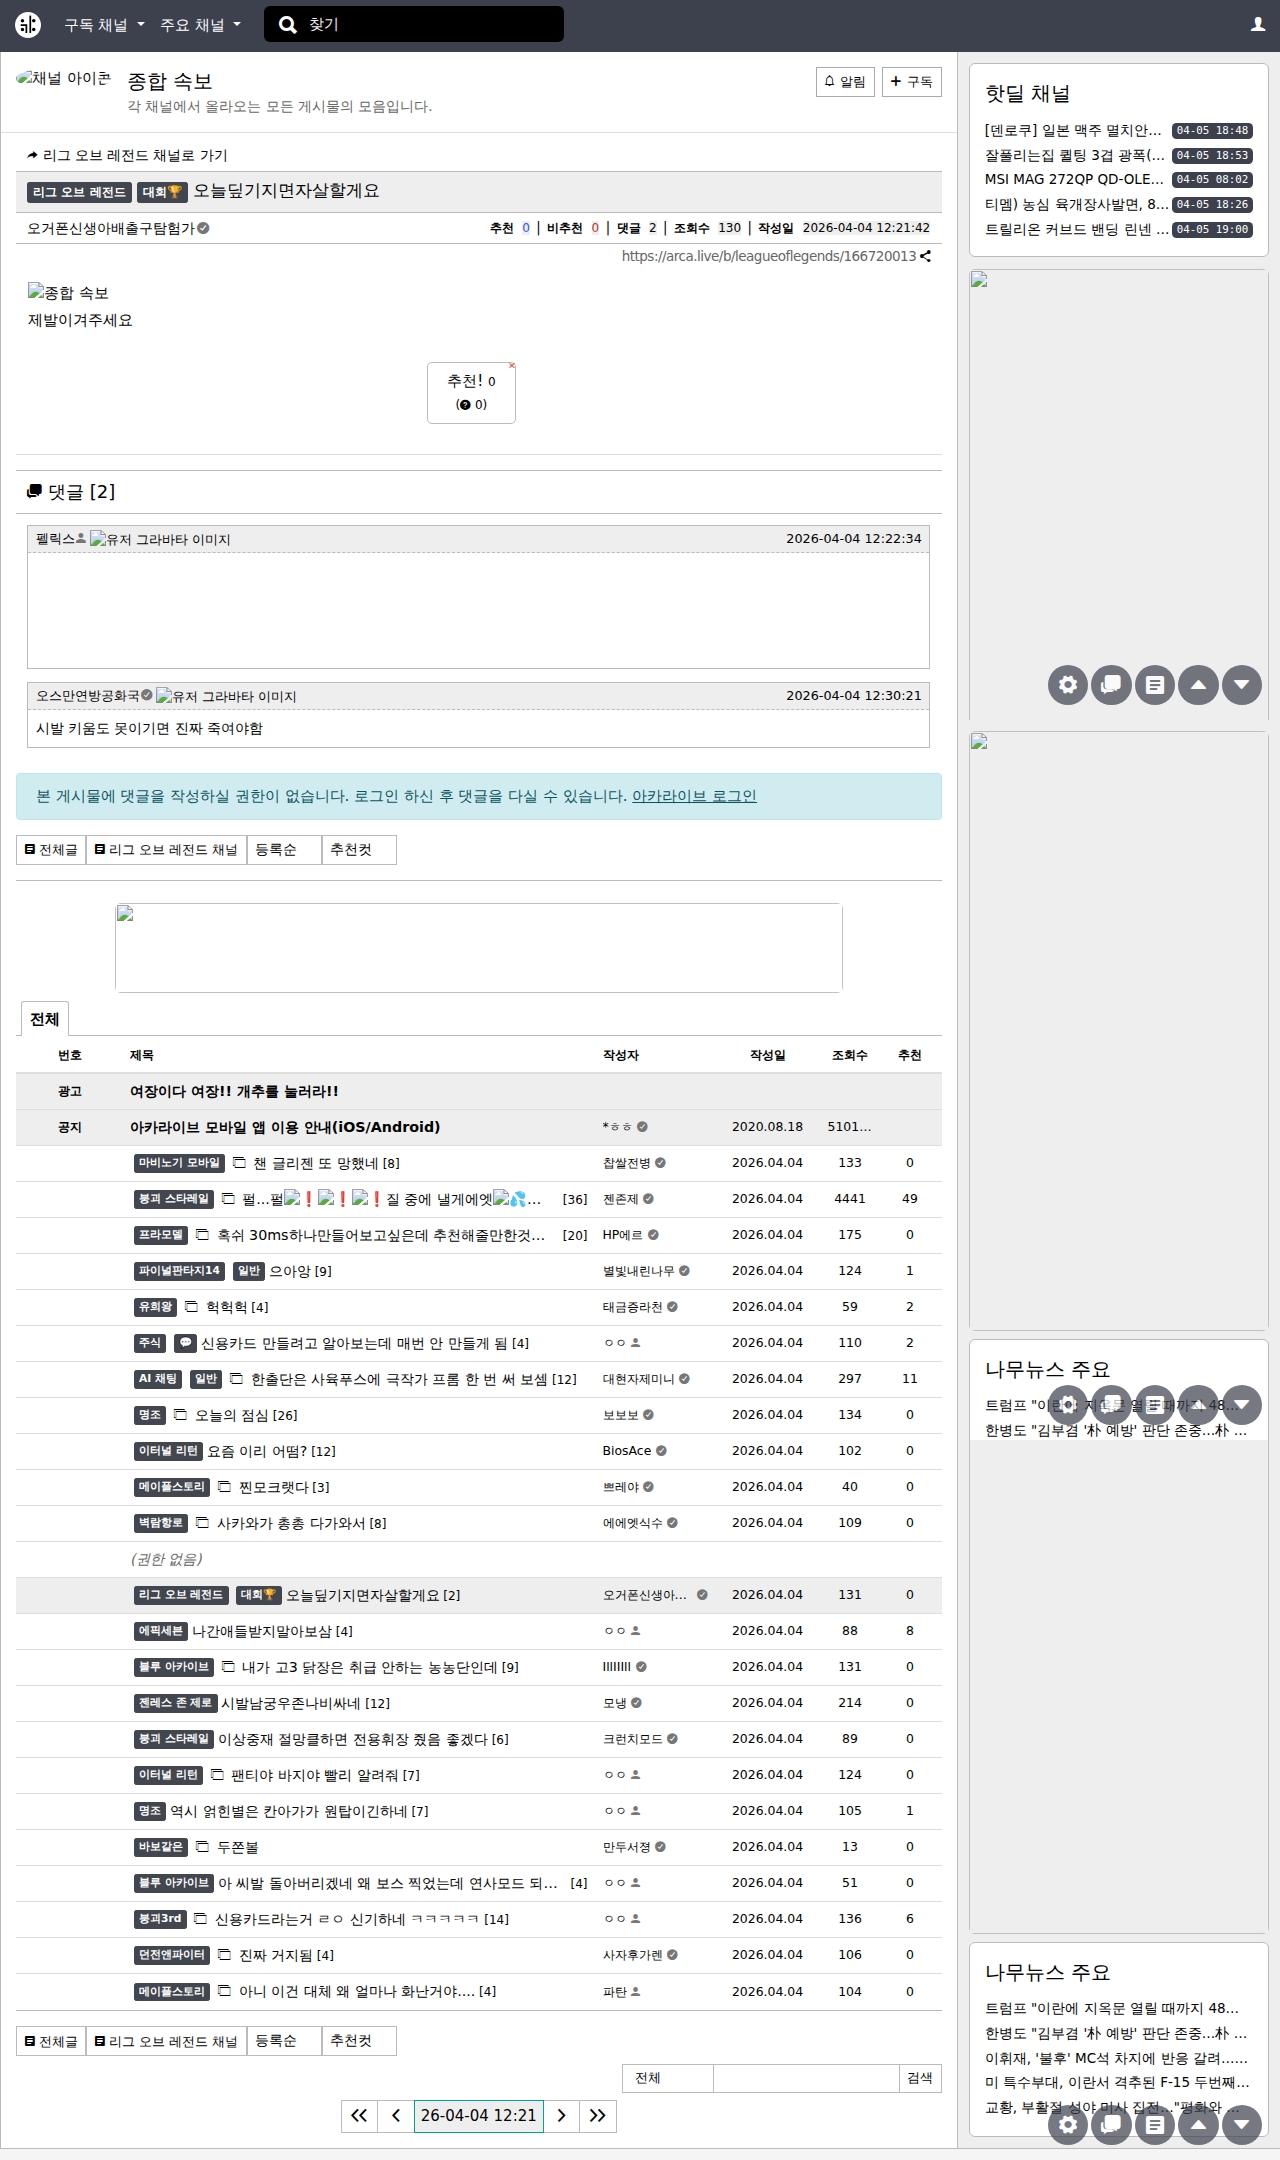Open hot deal [덴로쿠] 일본 맥주 멸치안

pyautogui.click(x=1073, y=131)
